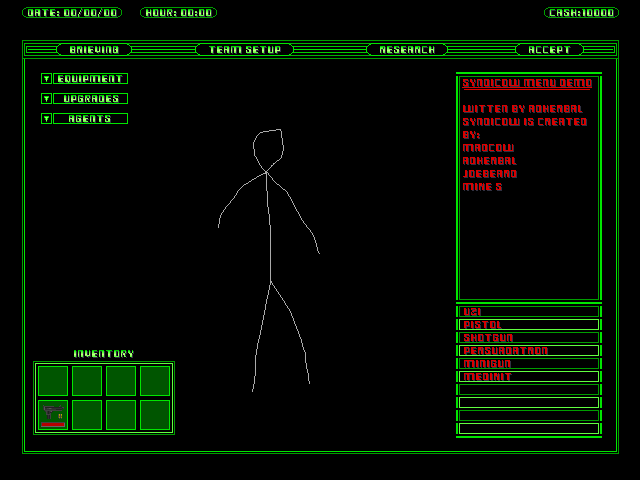Image resolution: width=640 pixels, height=480 pixels.
Task: Select the top-left empty inventory slot
Action: [53, 381]
